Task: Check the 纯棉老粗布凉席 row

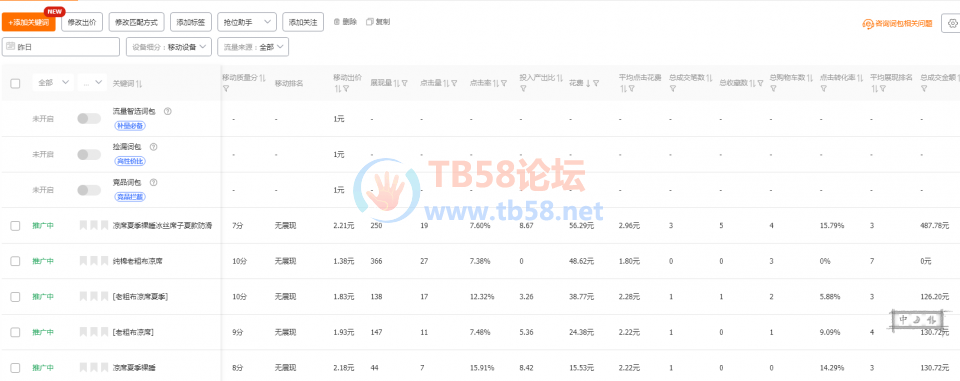Action: point(15,261)
